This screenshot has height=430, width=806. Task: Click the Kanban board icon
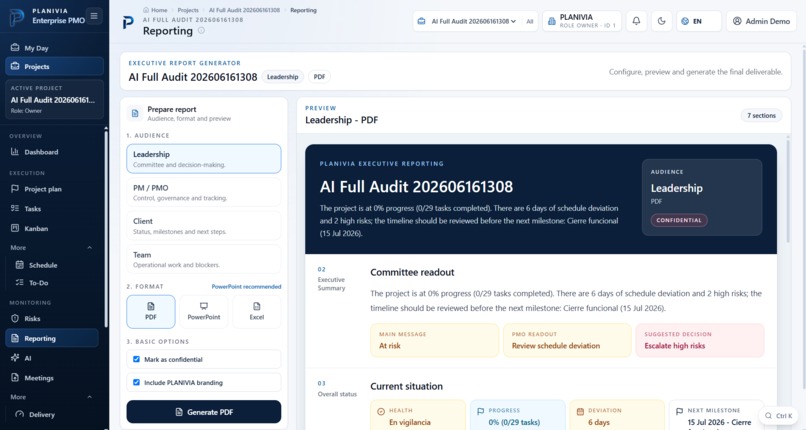coord(15,228)
